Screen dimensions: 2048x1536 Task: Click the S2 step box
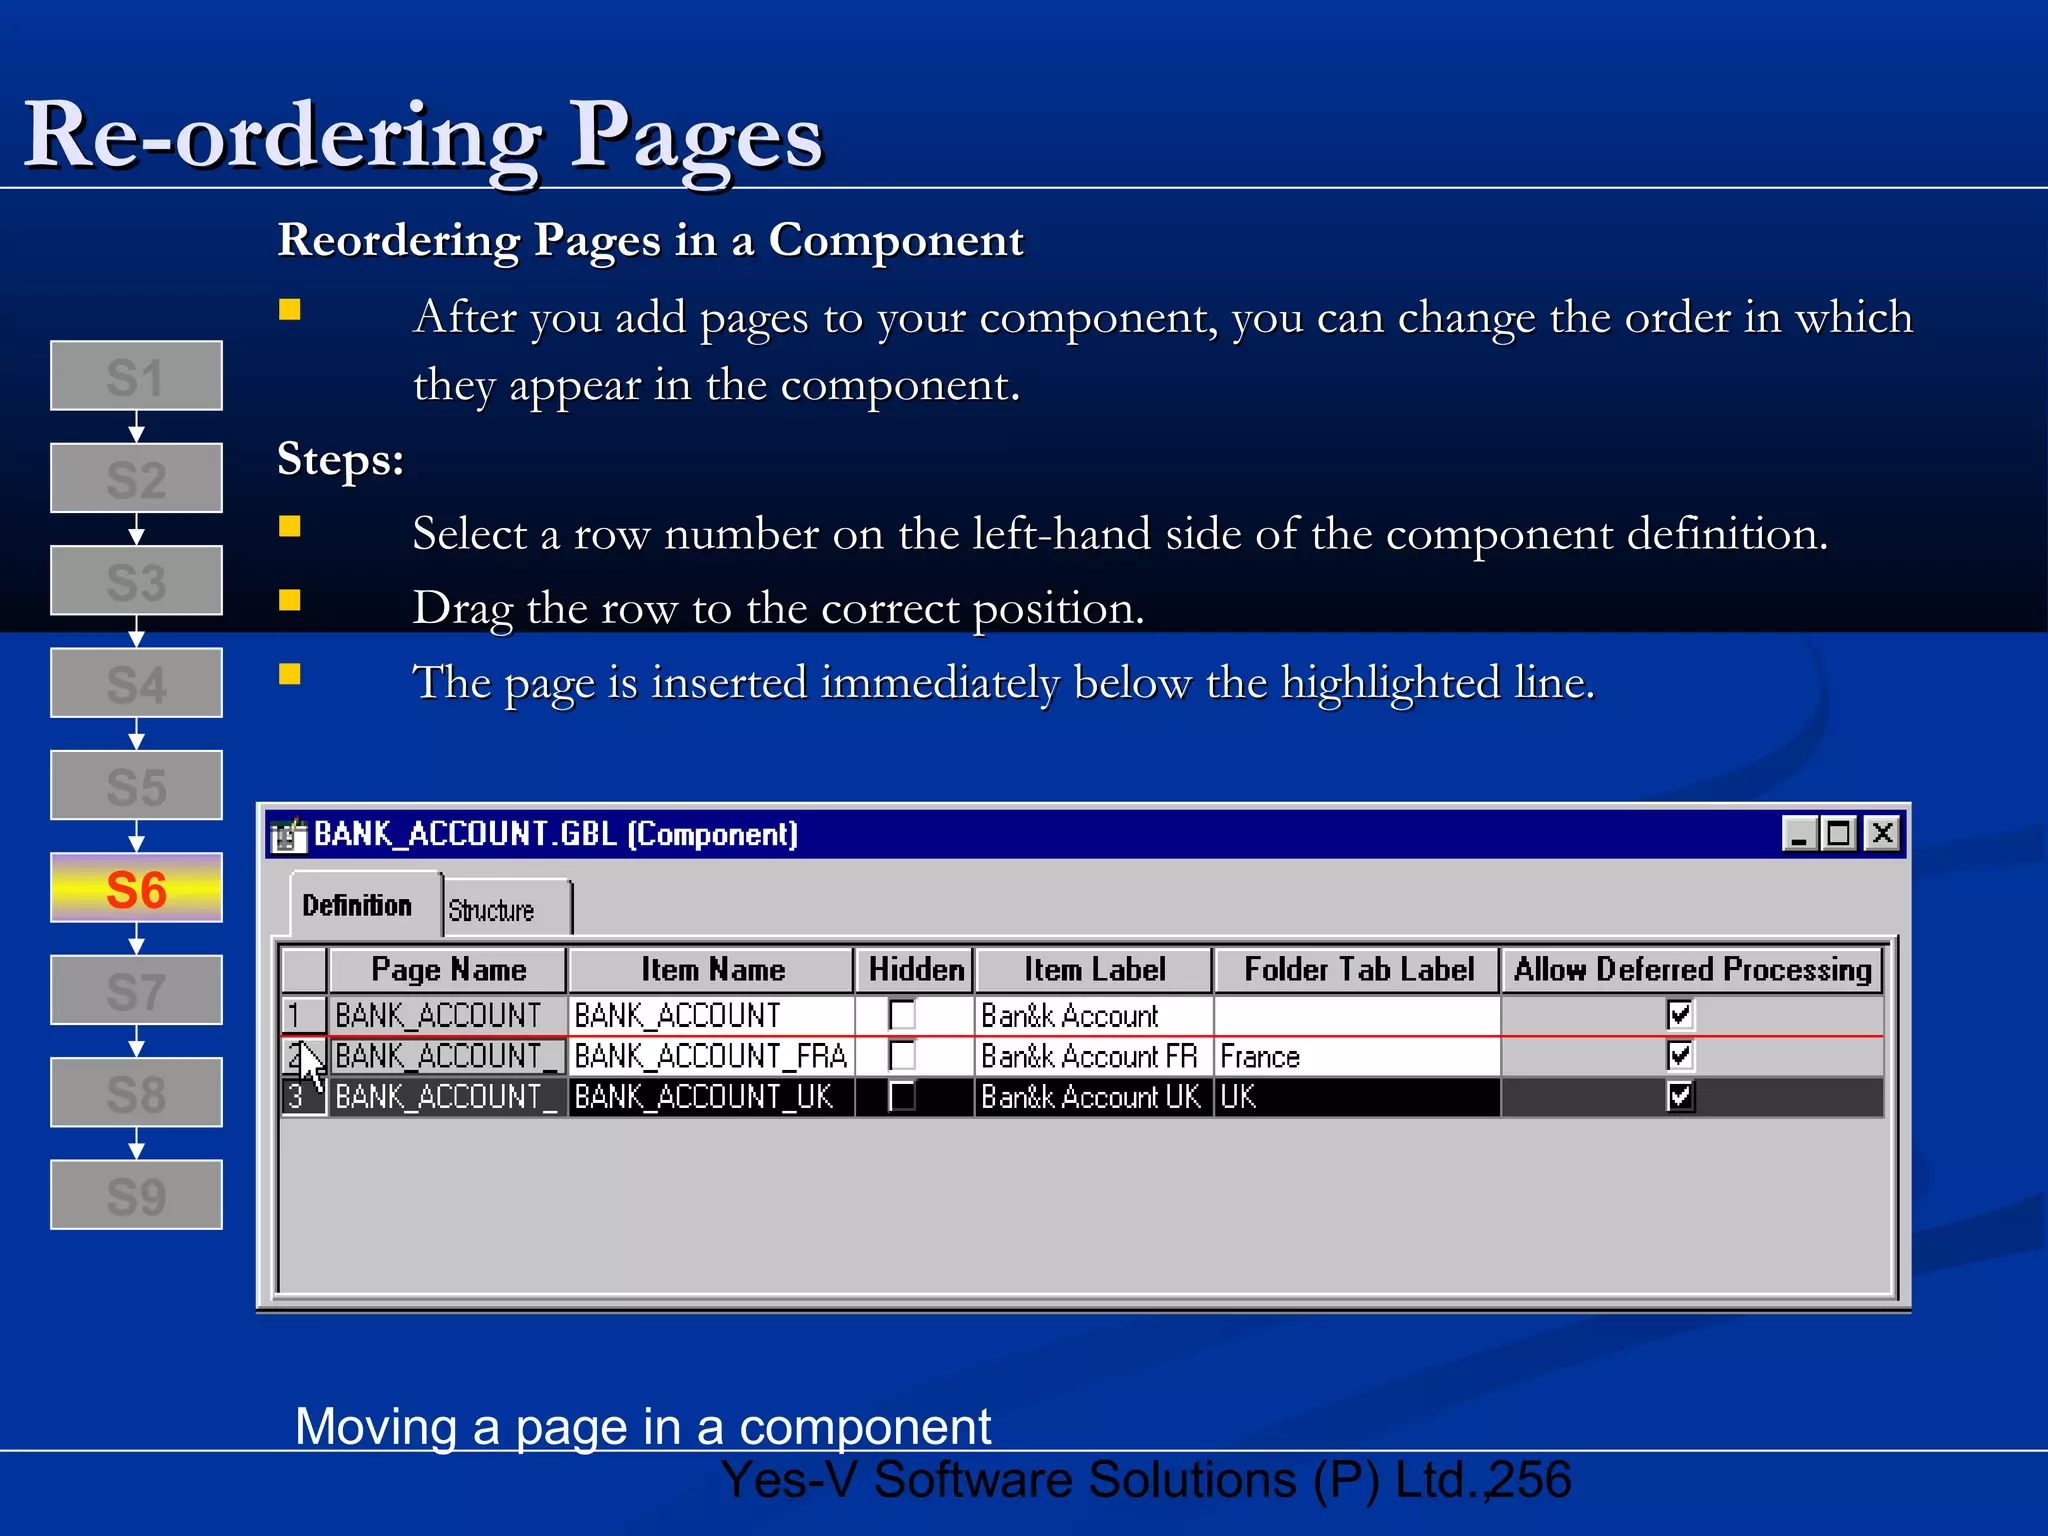click(x=136, y=478)
